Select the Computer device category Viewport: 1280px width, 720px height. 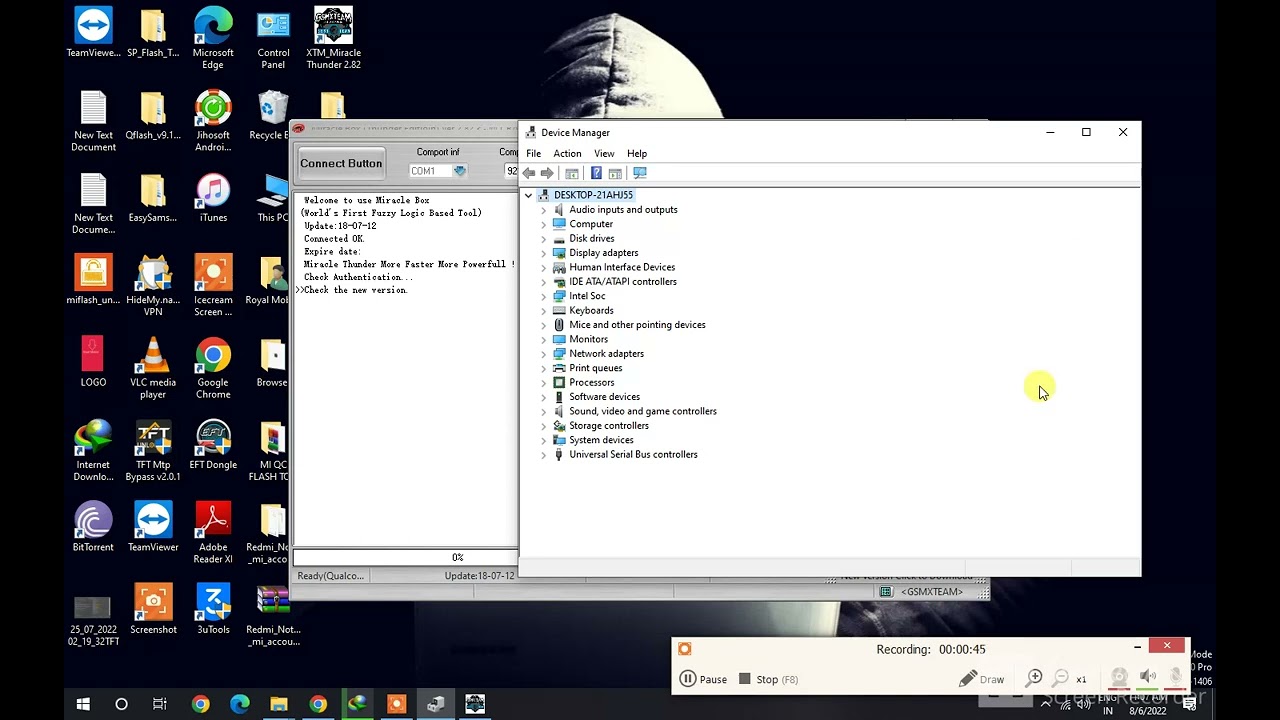[591, 224]
